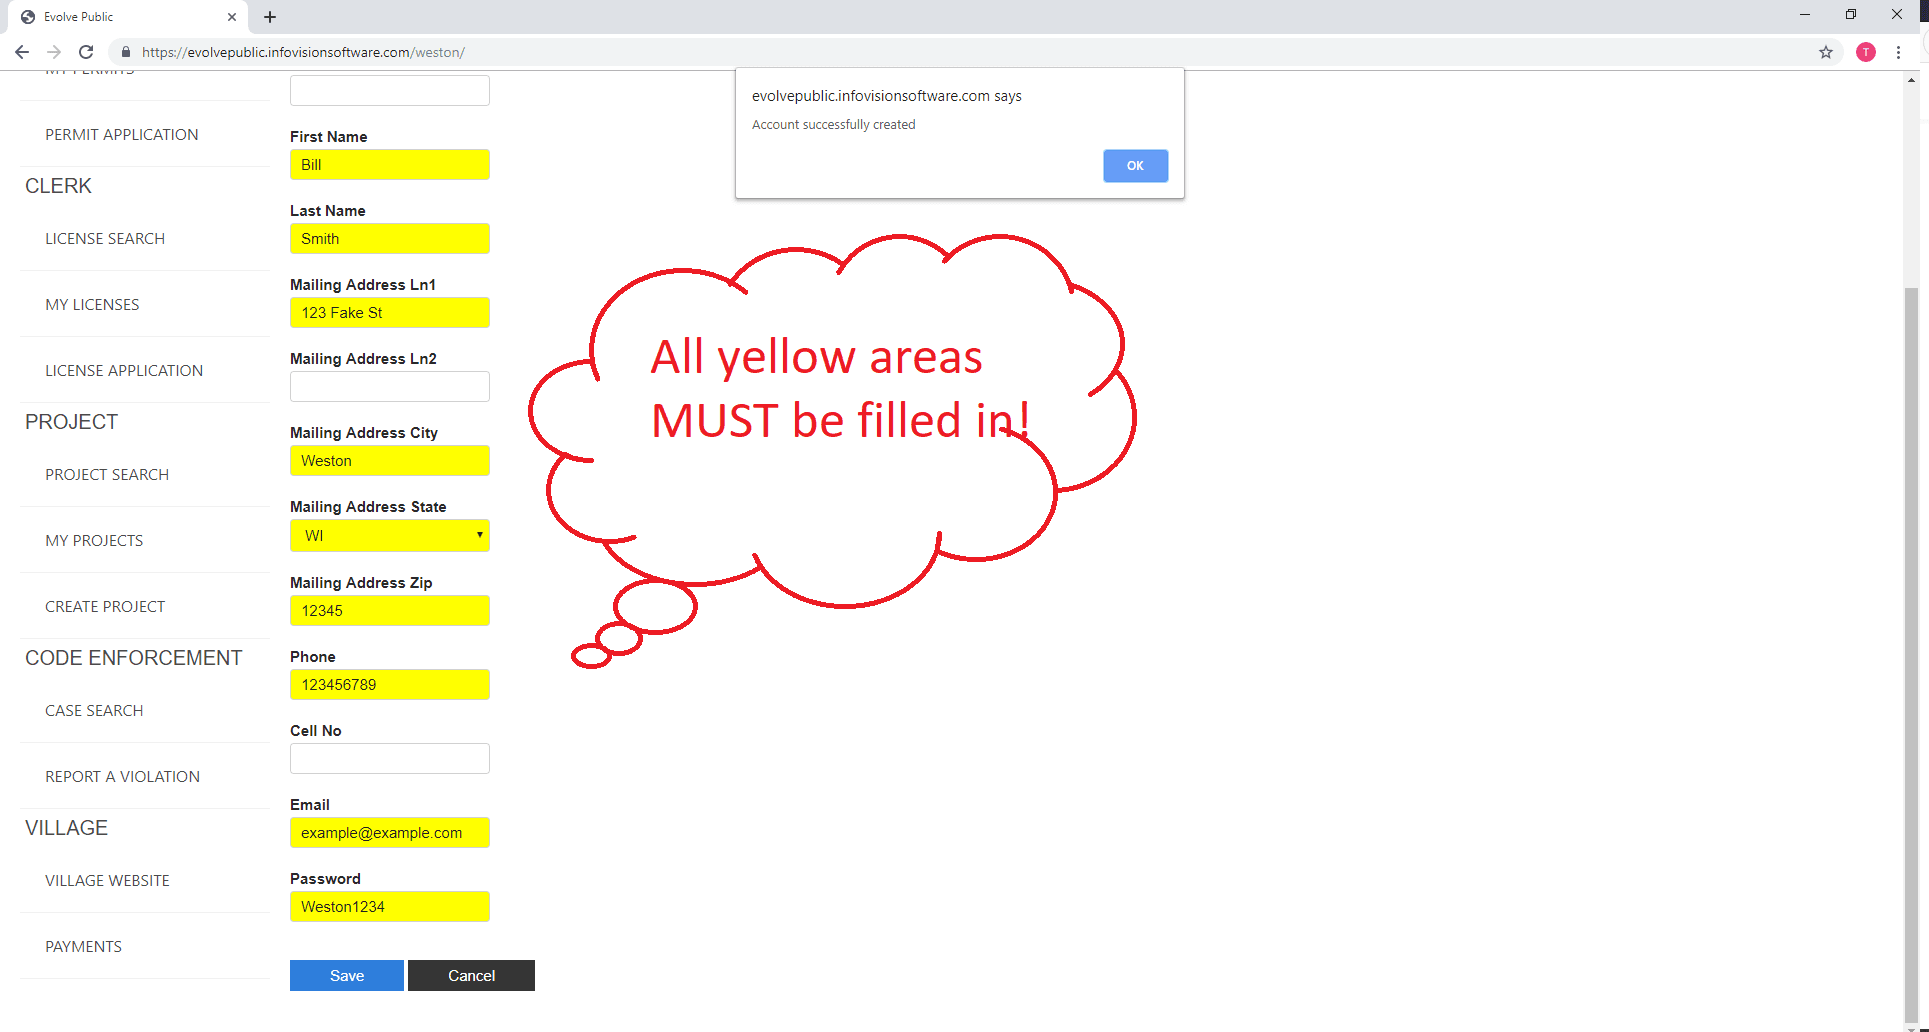Open the Chrome profile avatar

[x=1866, y=52]
